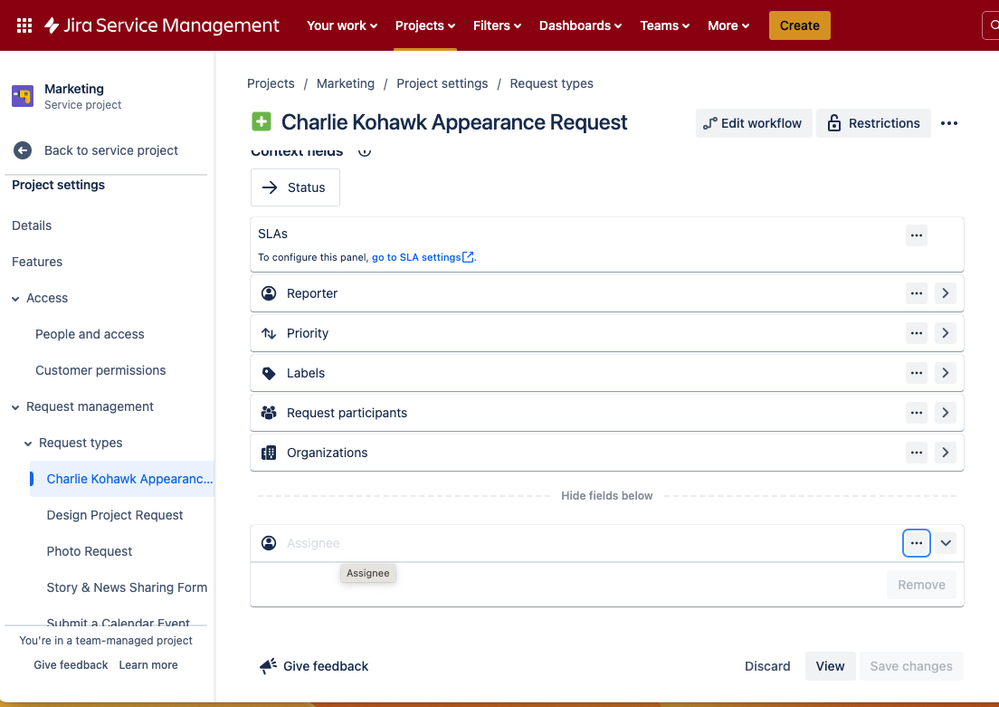The image size is (999, 707).
Task: Click the Jira Service Management logo
Action: pyautogui.click(x=162, y=25)
